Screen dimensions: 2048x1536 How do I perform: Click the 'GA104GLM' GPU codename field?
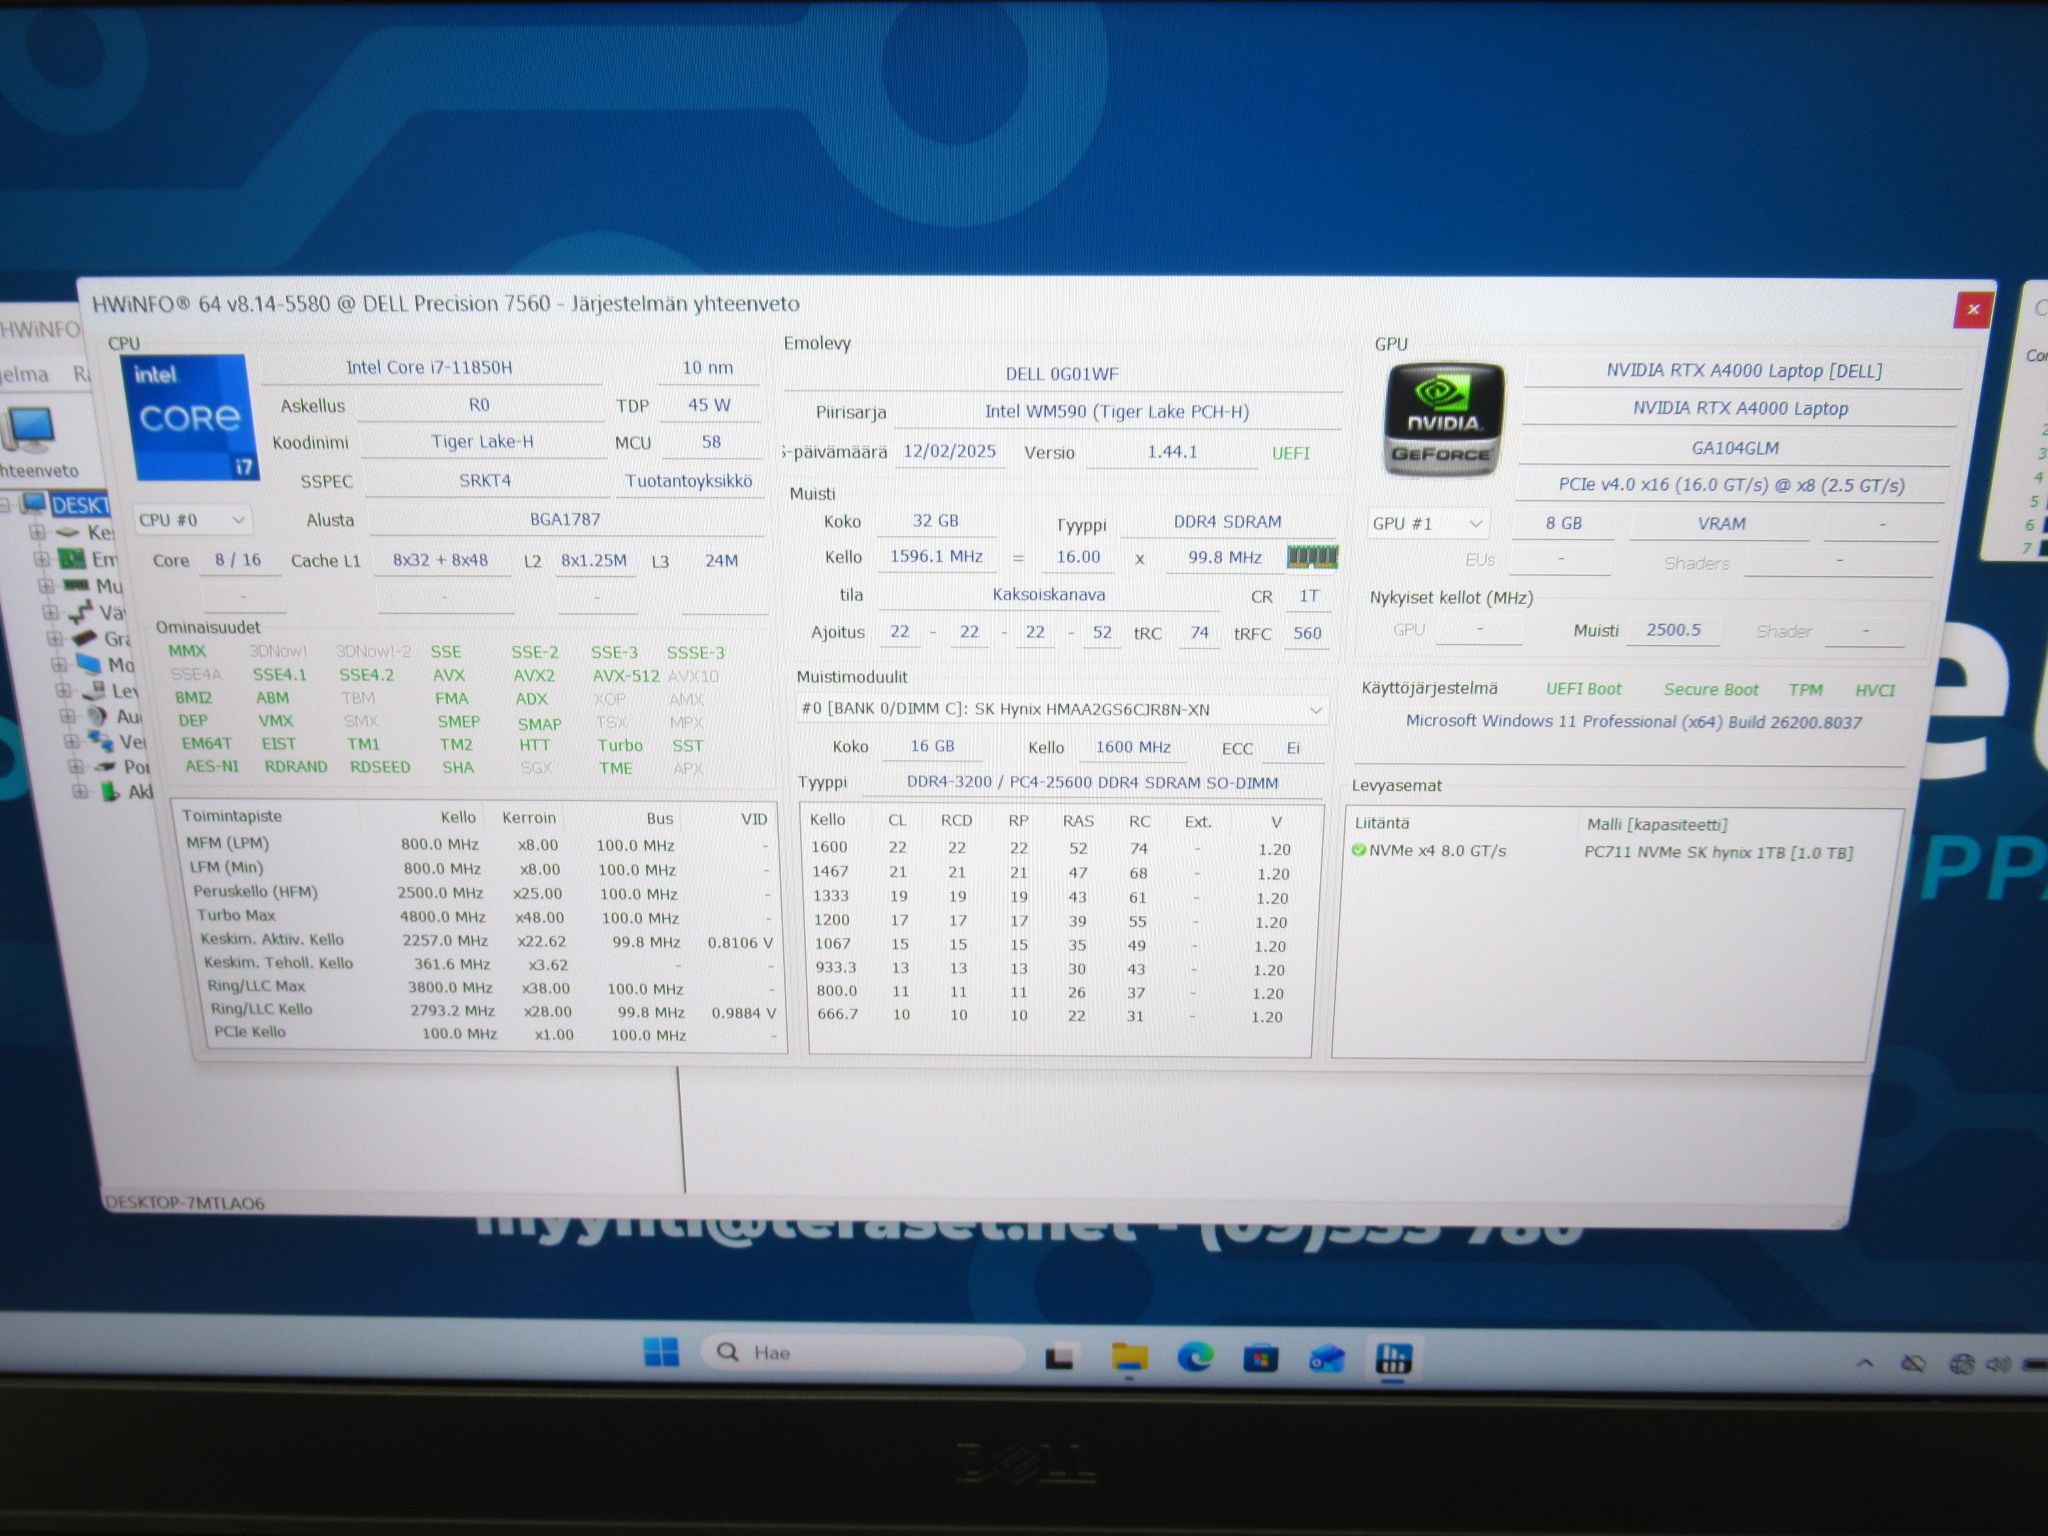tap(1735, 448)
